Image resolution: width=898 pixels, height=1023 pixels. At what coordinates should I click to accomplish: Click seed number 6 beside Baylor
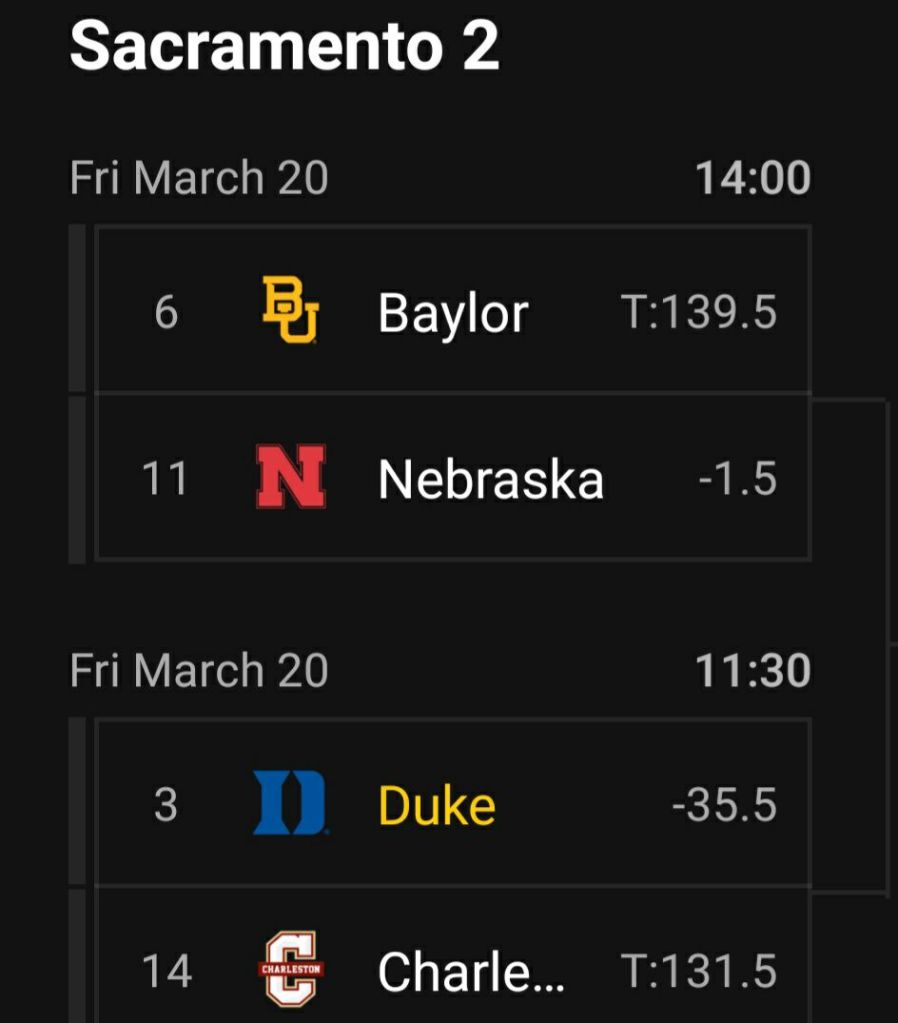tap(166, 313)
